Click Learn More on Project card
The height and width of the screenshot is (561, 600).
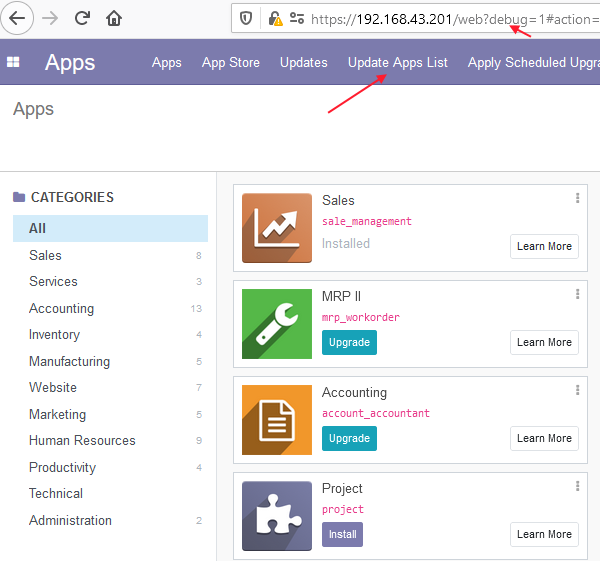tap(544, 535)
